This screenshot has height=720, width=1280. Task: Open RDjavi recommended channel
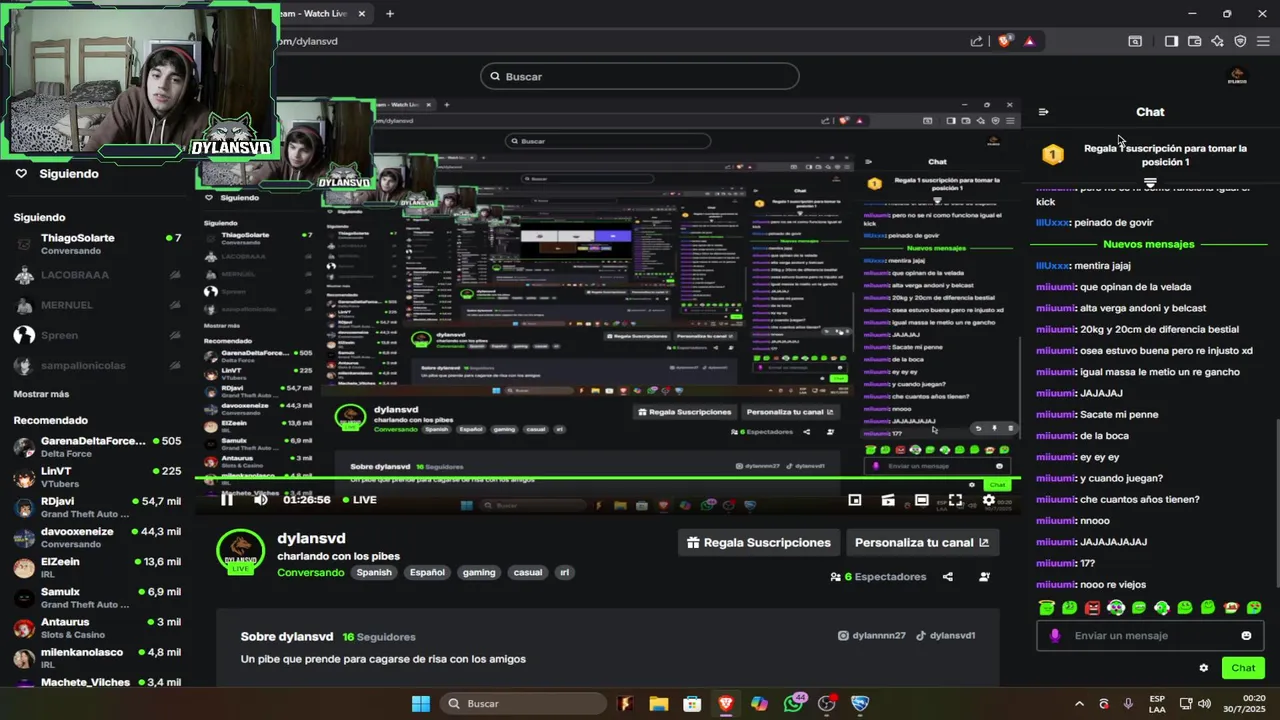97,507
